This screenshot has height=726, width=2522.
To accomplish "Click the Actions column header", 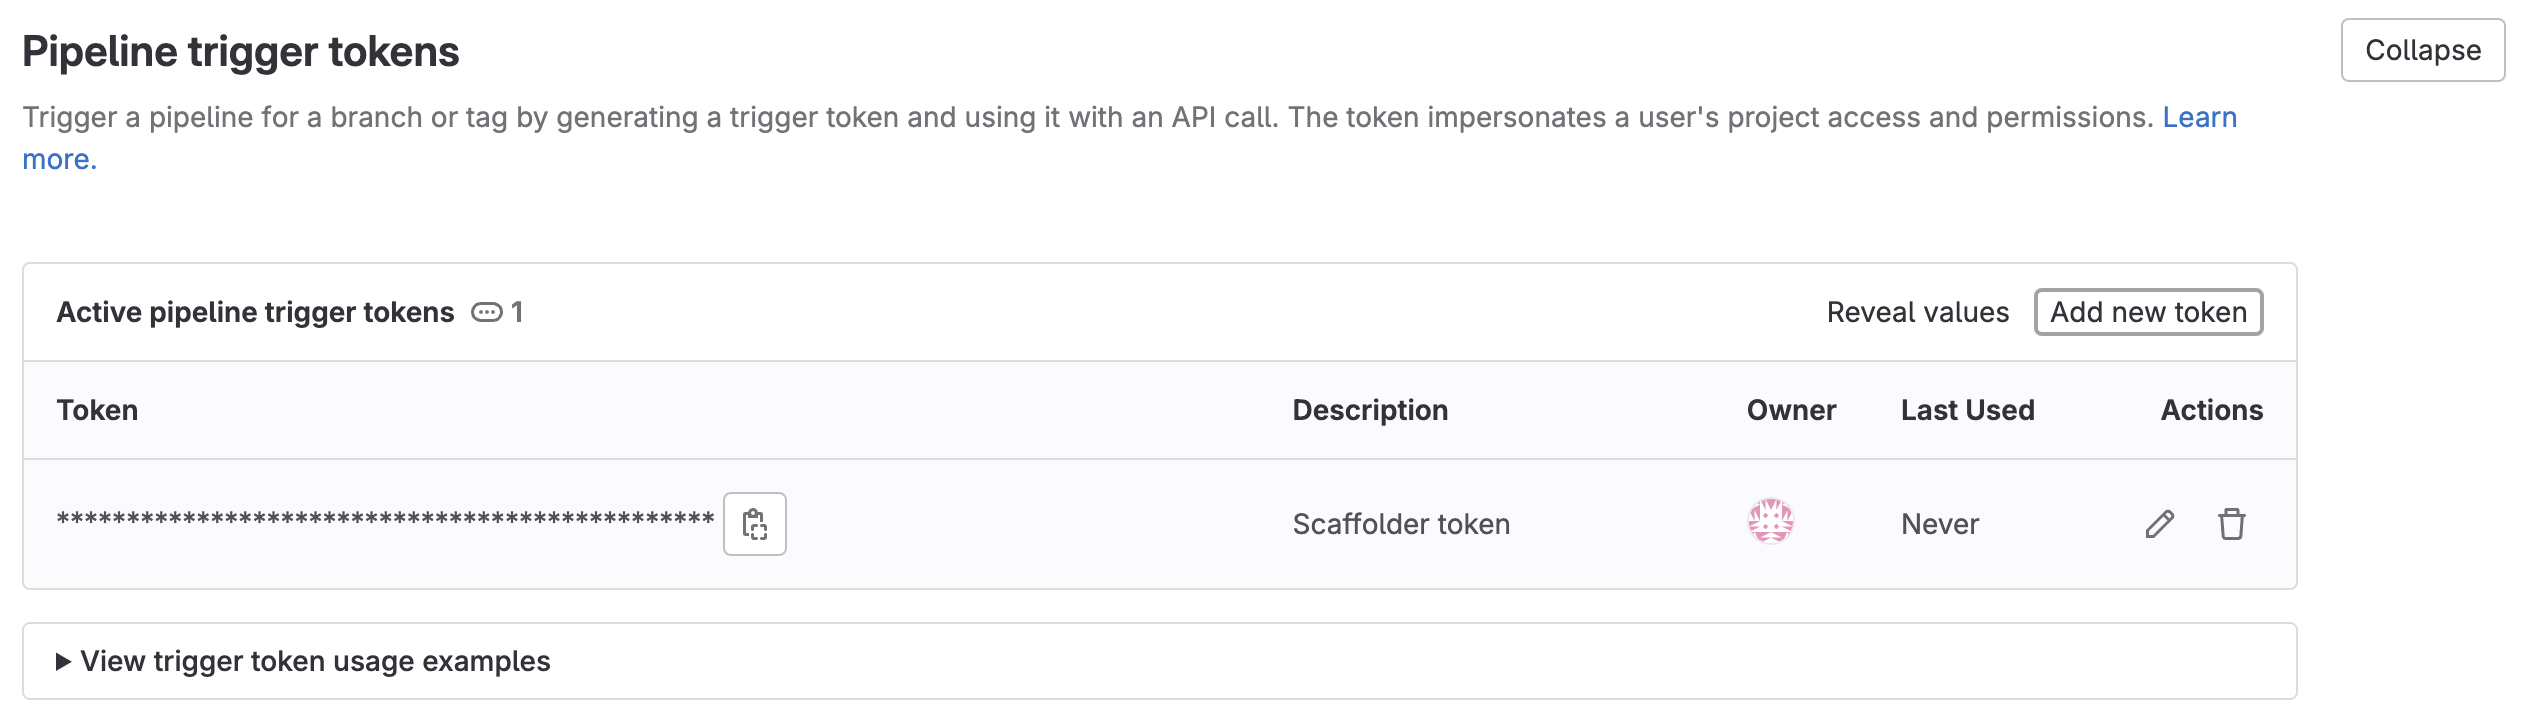I will [2211, 410].
